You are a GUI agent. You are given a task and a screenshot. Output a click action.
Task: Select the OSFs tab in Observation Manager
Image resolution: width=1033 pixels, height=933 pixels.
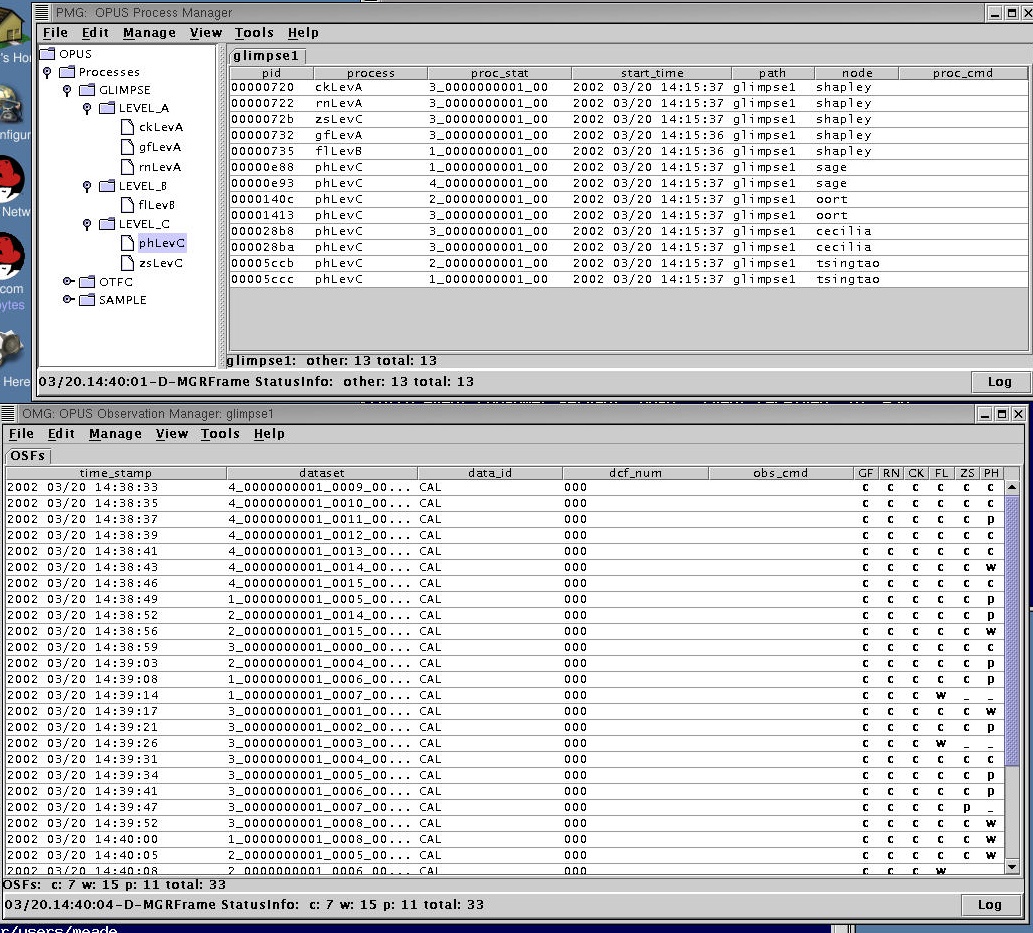pyautogui.click(x=28, y=455)
